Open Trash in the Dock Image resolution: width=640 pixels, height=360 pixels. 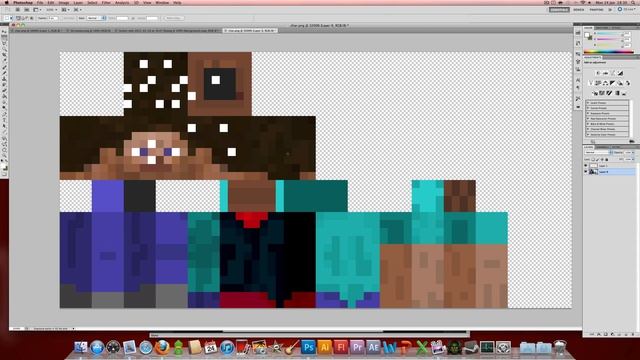click(x=560, y=347)
